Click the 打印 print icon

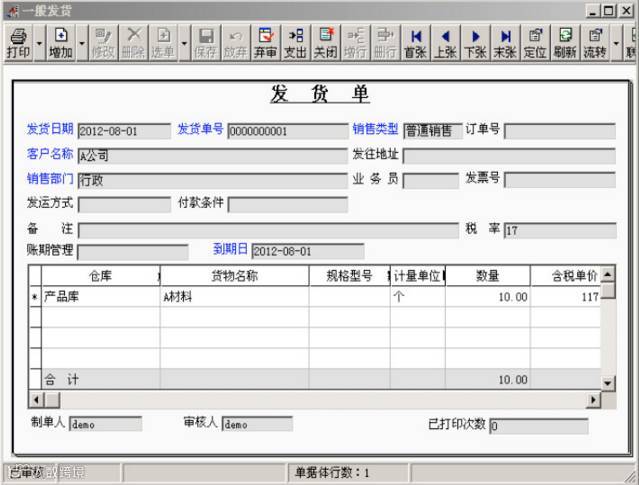pyautogui.click(x=19, y=43)
